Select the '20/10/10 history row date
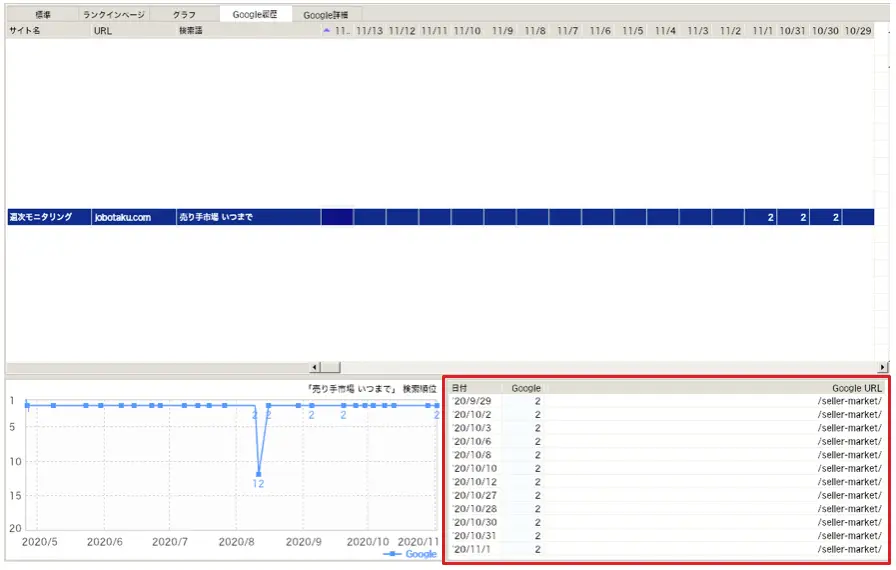Screen dimensions: 896x570 [x=475, y=468]
